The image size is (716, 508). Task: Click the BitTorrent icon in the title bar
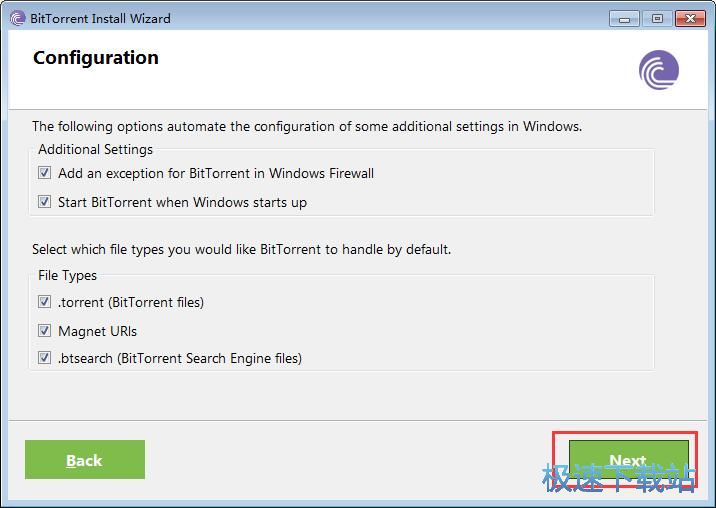tap(17, 19)
